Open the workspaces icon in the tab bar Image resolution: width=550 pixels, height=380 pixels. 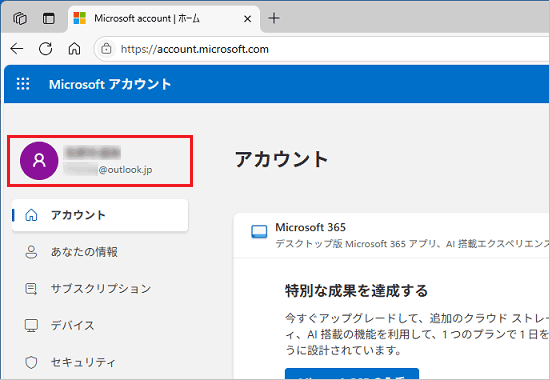(x=20, y=18)
